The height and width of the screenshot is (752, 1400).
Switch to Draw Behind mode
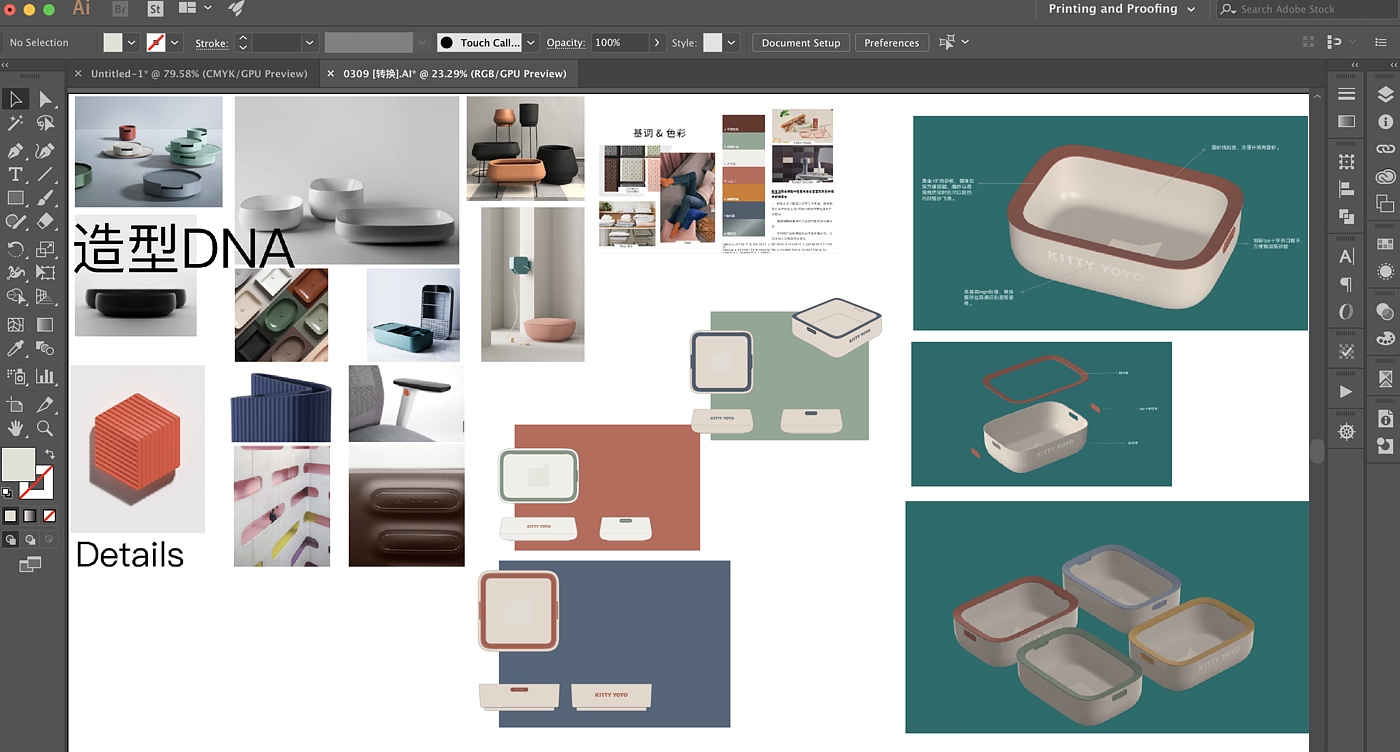point(30,540)
